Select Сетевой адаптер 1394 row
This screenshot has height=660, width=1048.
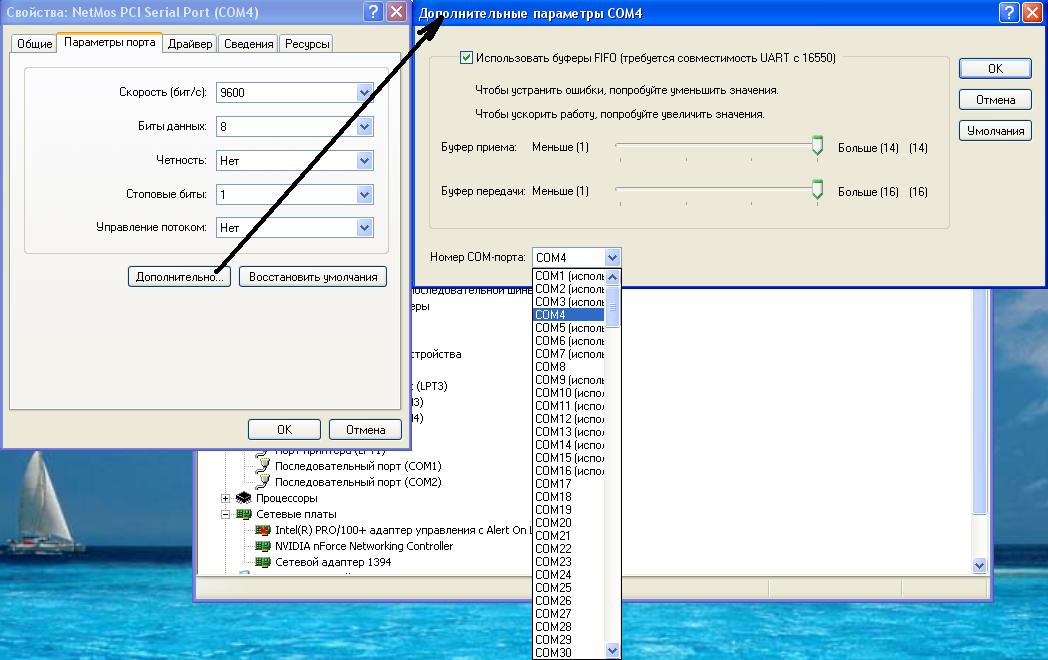point(333,562)
